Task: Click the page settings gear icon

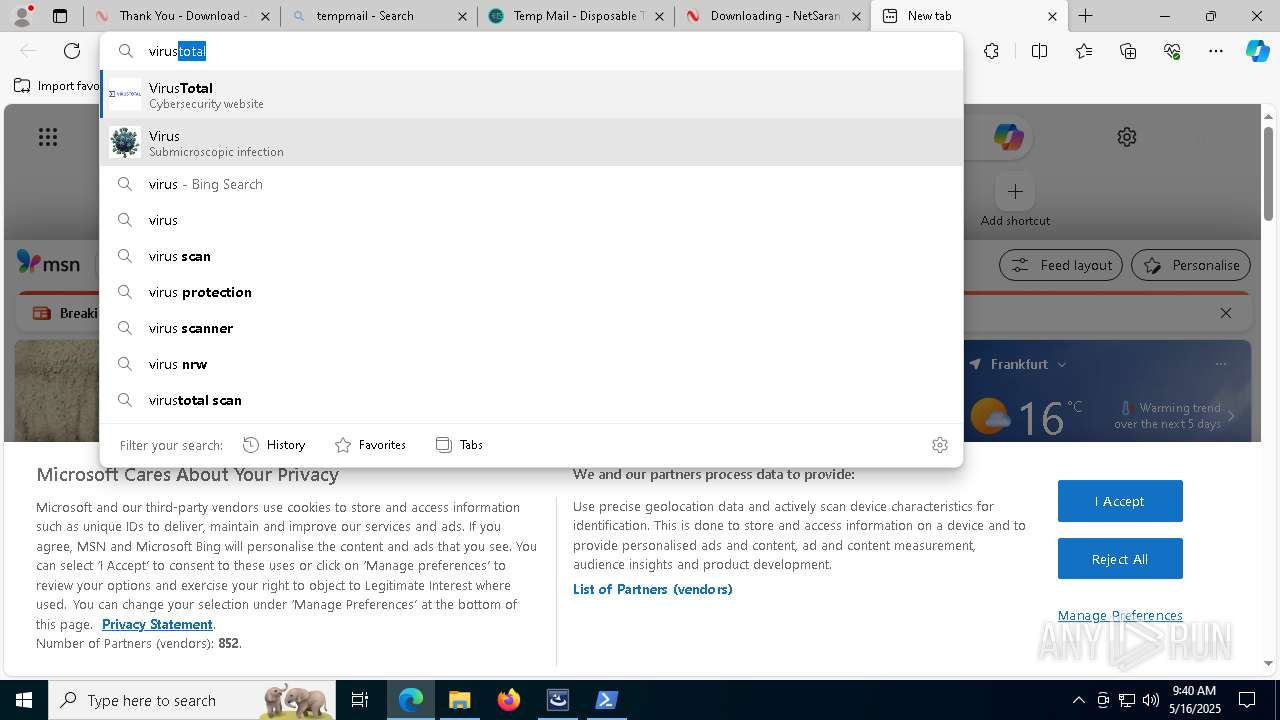Action: coord(1127,137)
